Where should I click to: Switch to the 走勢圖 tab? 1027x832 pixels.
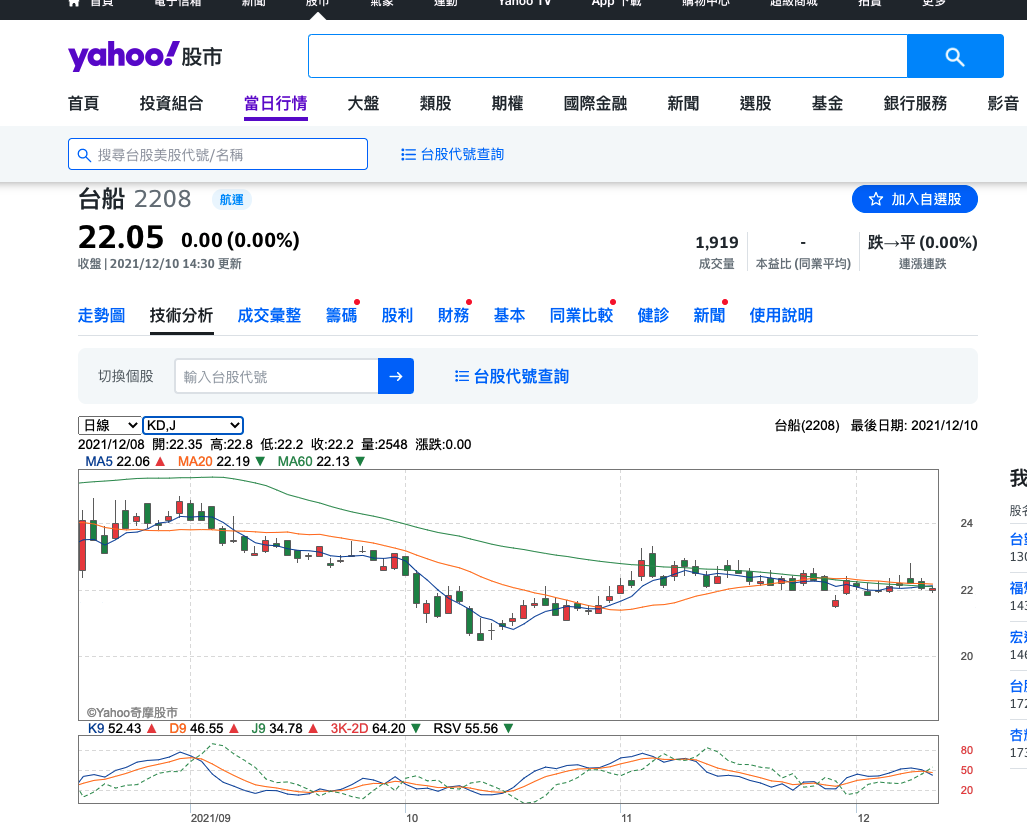102,315
